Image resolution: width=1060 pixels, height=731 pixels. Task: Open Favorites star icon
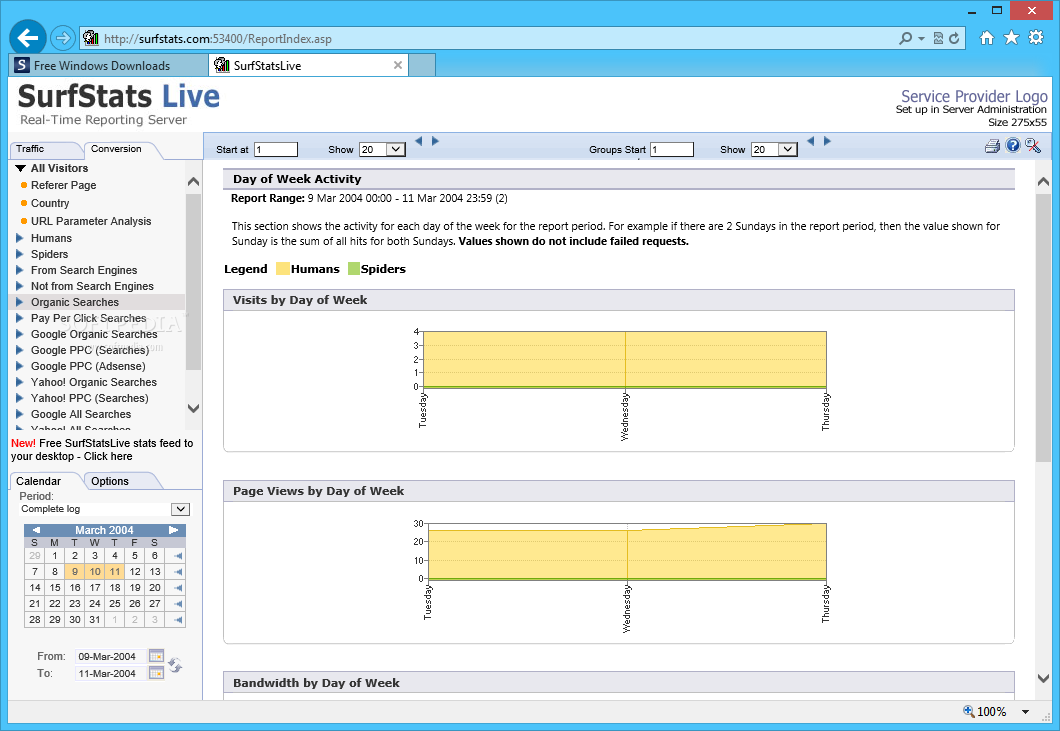[x=1011, y=38]
